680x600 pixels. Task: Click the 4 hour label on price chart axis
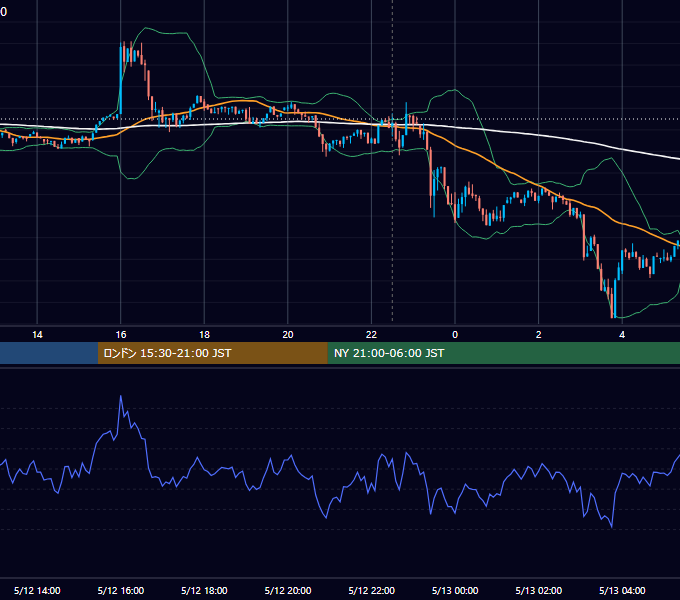pyautogui.click(x=622, y=335)
